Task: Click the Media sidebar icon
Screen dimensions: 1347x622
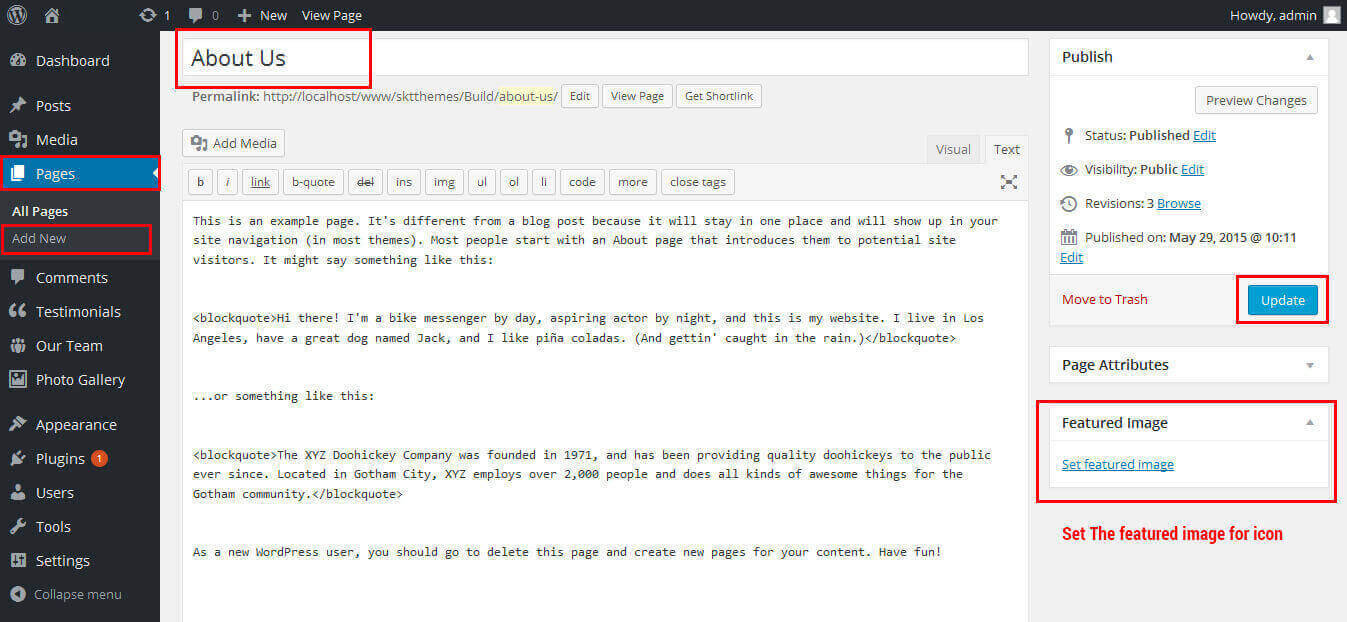Action: tap(17, 140)
